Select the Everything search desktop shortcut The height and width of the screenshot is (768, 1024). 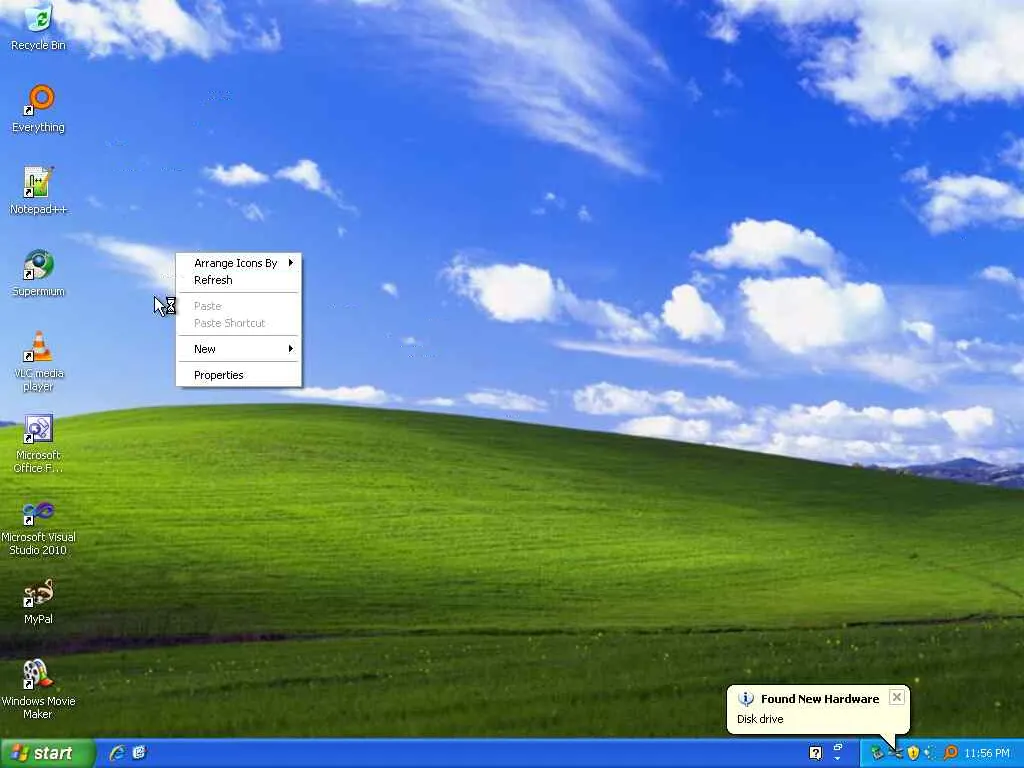point(39,109)
